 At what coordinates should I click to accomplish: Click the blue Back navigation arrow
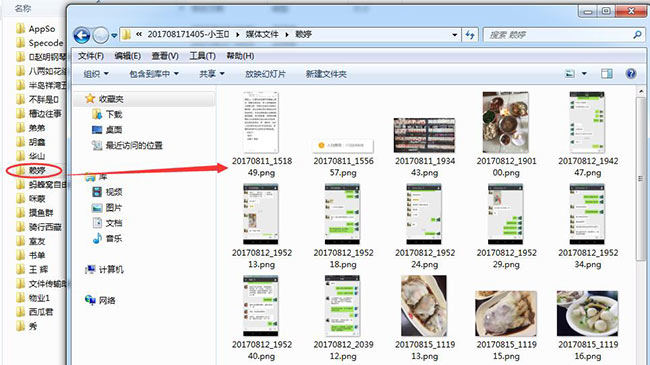click(x=82, y=35)
